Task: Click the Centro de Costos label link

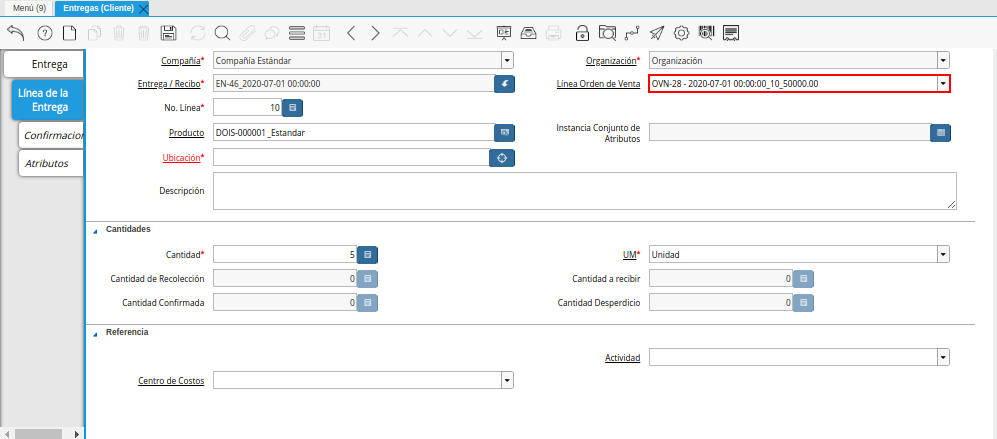Action: [171, 380]
